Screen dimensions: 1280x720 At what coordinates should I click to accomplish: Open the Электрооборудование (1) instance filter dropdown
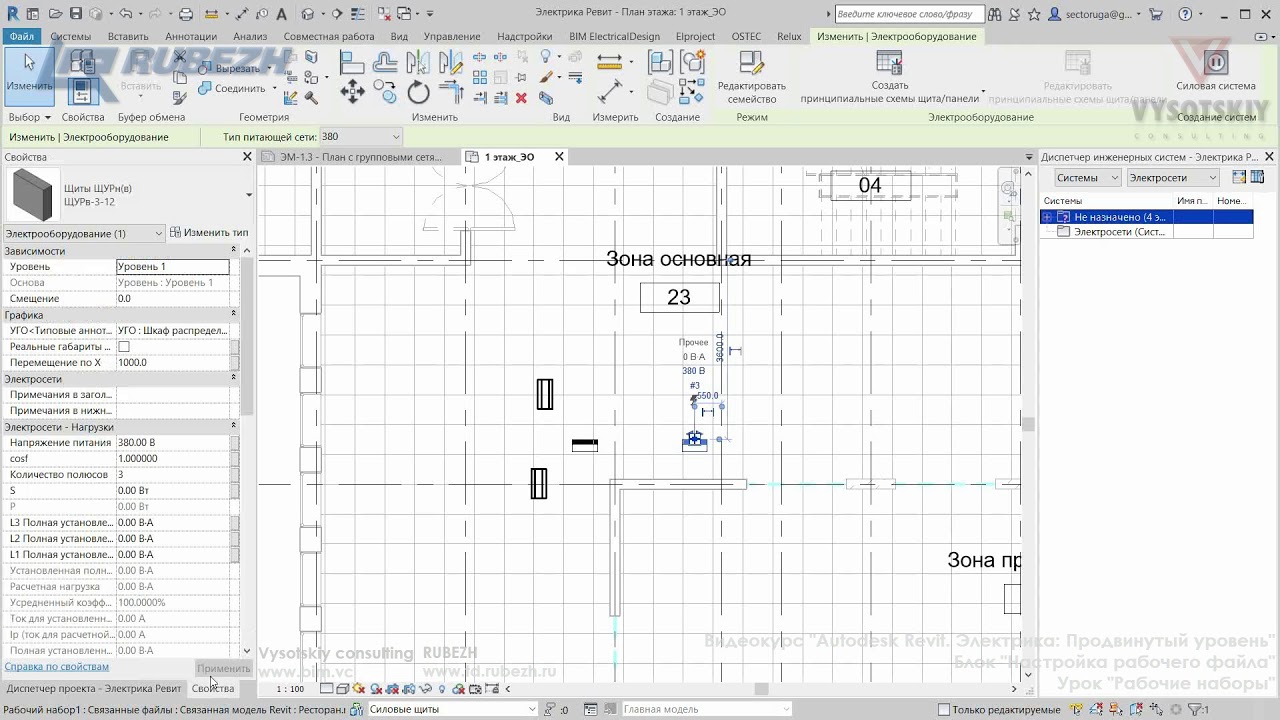coord(83,233)
